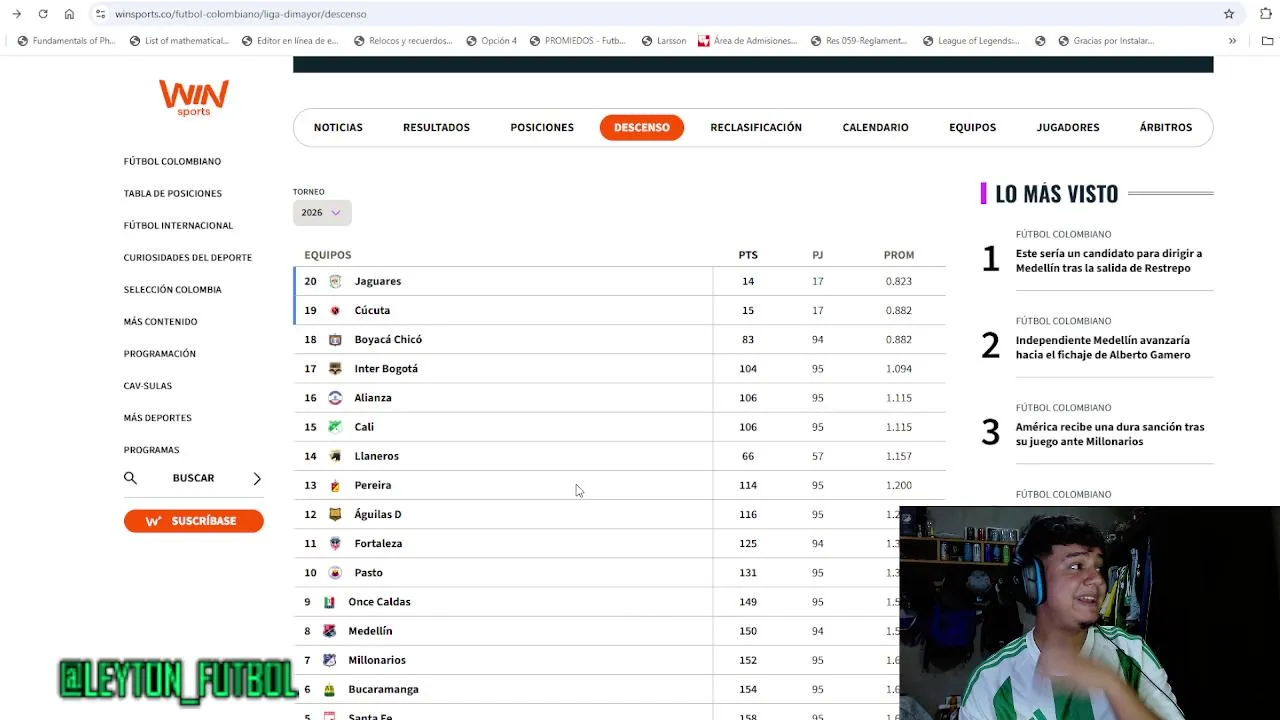This screenshot has width=1280, height=720.
Task: Click Jaguares team crest icon
Action: [335, 281]
